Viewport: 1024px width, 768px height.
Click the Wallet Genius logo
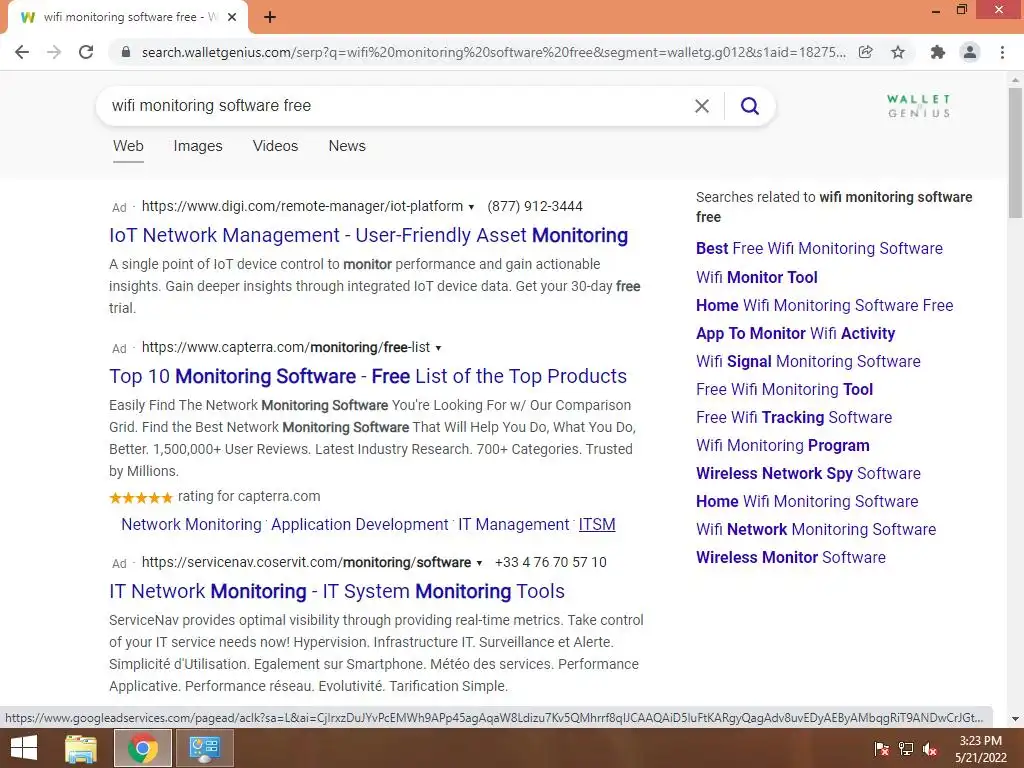pyautogui.click(x=918, y=106)
